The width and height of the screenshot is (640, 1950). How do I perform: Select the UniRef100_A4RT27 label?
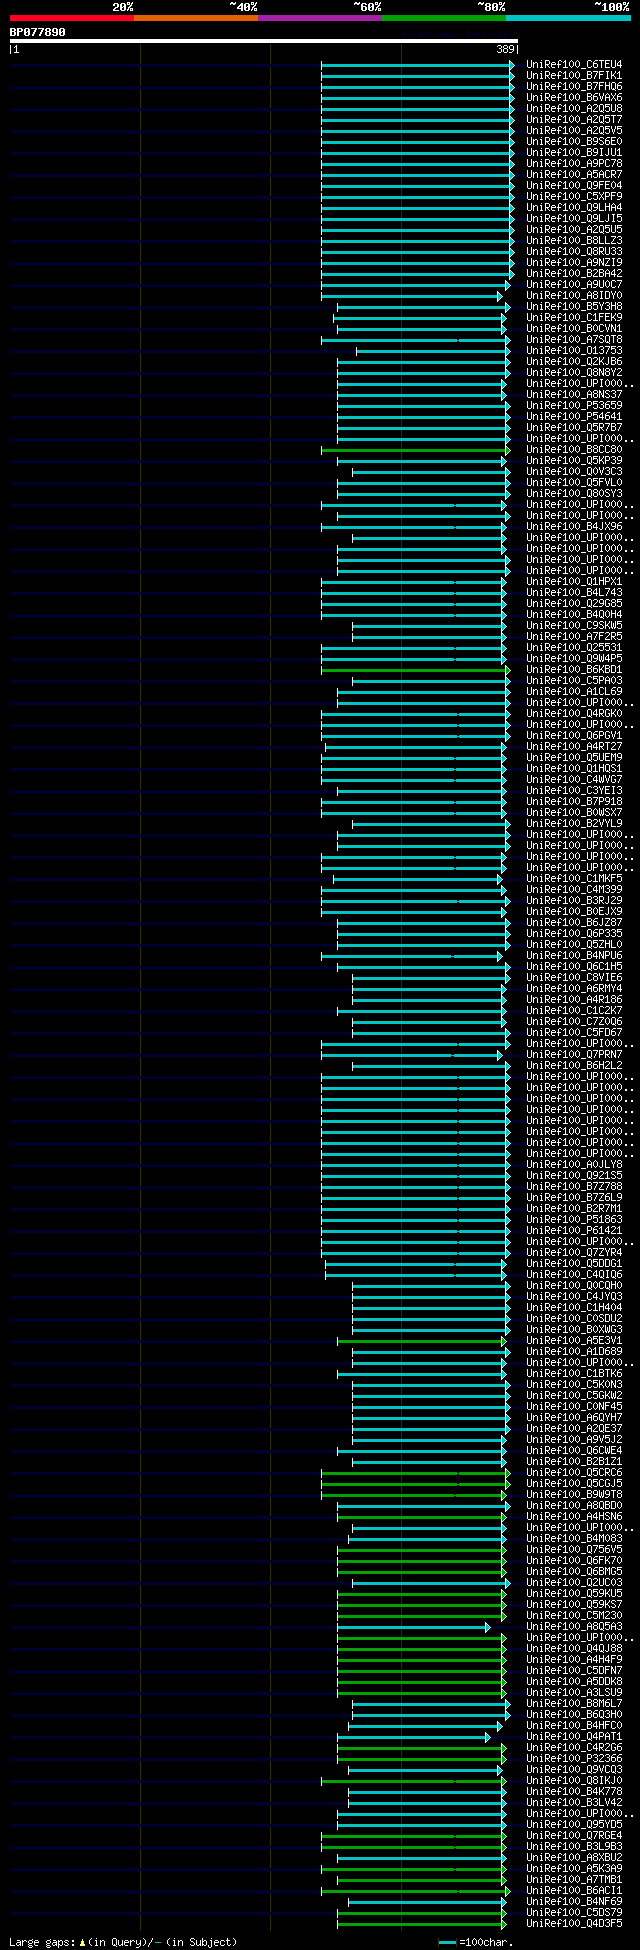574,747
